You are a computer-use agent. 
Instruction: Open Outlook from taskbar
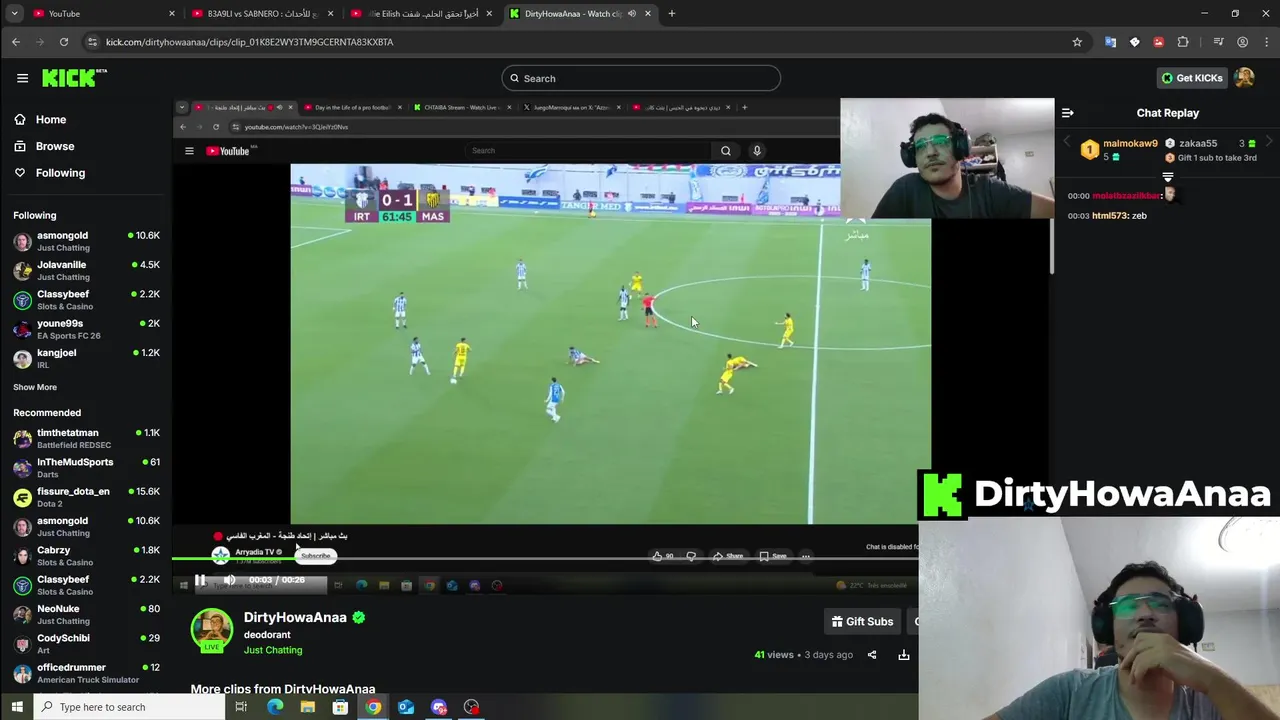[406, 707]
